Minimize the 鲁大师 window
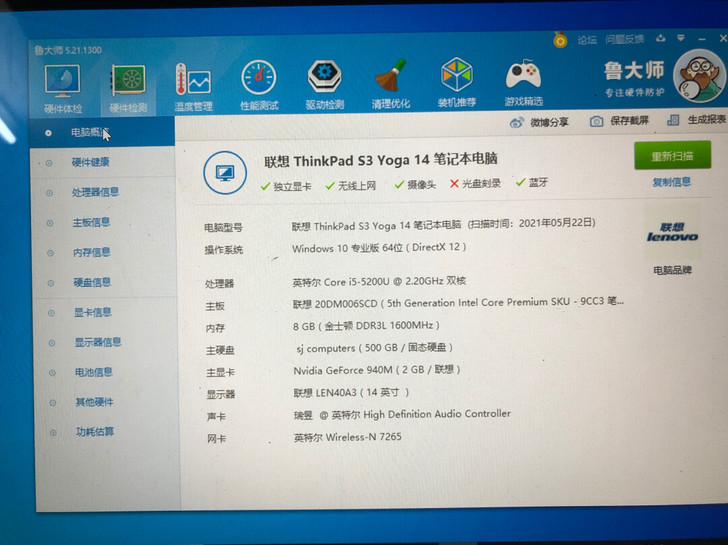This screenshot has width=728, height=545. tap(702, 39)
